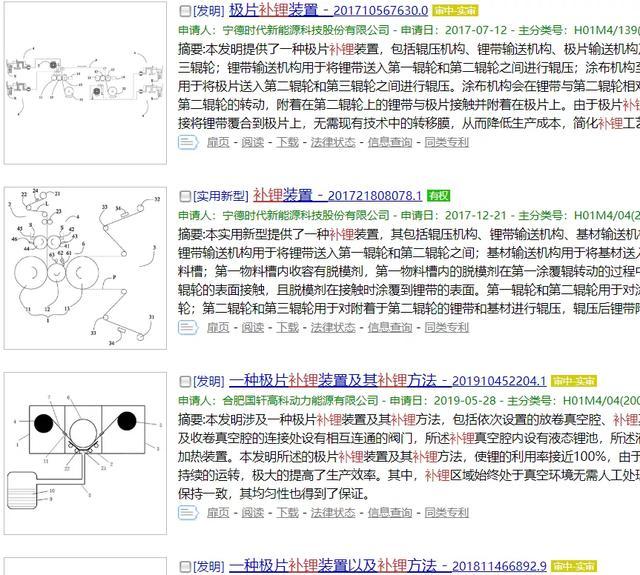Screen dimensions: 640x575
Task: Open the drawing thumbnail of patent 201710567630.0
Action: [85, 82]
